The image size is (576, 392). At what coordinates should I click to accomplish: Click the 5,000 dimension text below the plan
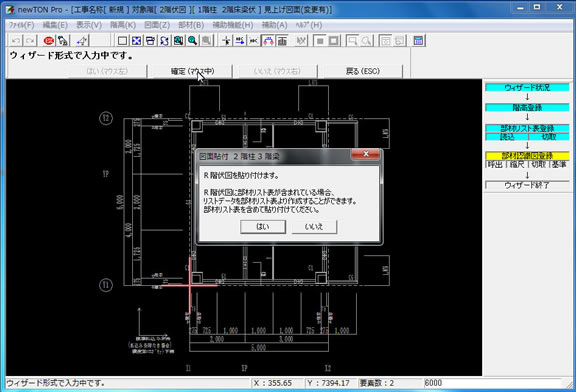[x=259, y=348]
